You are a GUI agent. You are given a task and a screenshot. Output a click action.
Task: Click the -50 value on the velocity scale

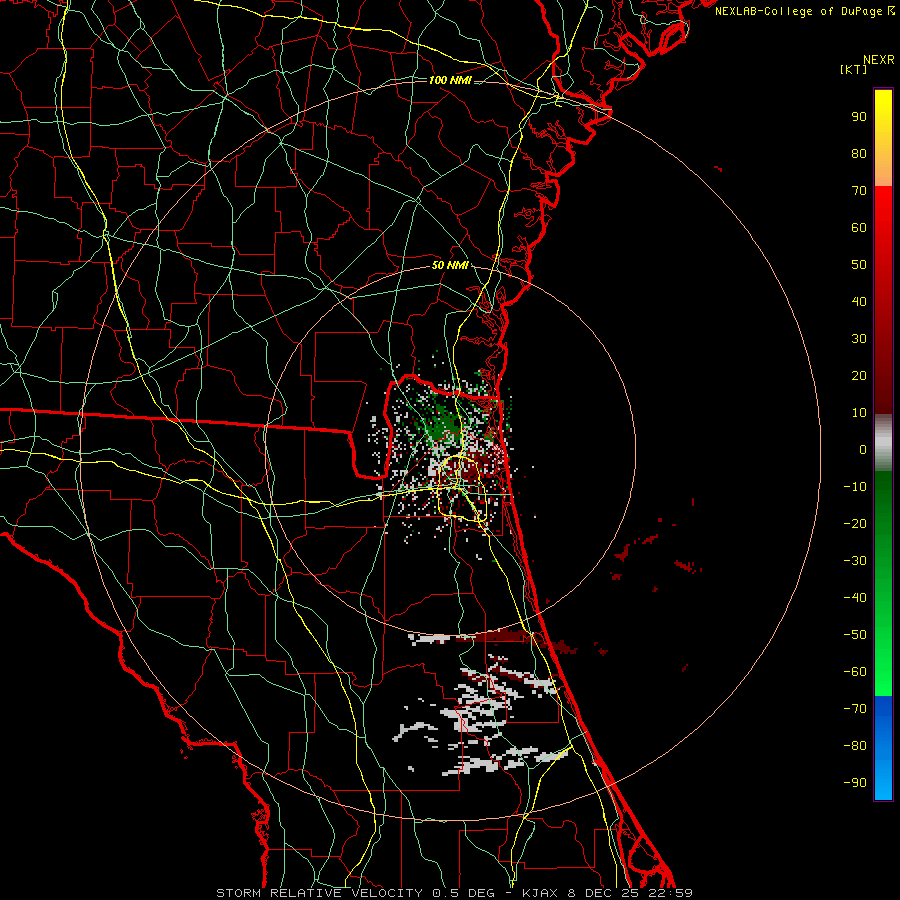(x=855, y=635)
